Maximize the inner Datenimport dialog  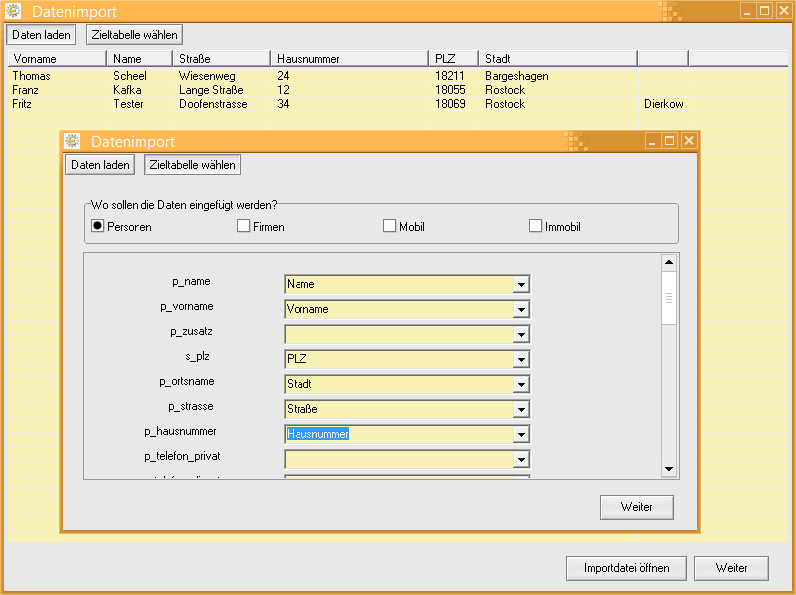(x=670, y=141)
